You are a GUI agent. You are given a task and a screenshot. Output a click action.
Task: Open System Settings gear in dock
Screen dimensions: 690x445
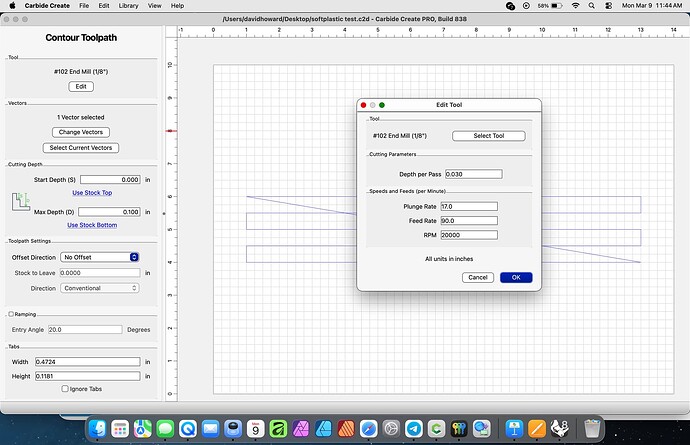click(391, 428)
